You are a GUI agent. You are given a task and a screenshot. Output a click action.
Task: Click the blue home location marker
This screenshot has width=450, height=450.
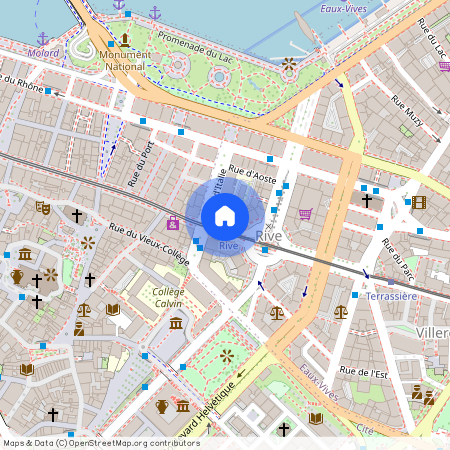click(x=225, y=217)
